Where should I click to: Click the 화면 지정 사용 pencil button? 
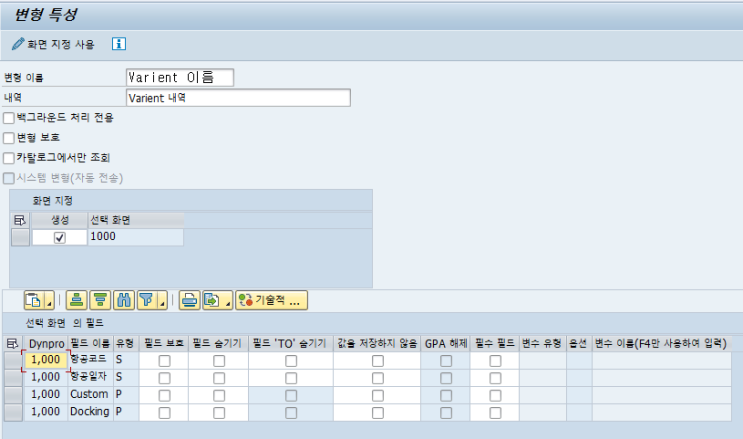(53, 44)
